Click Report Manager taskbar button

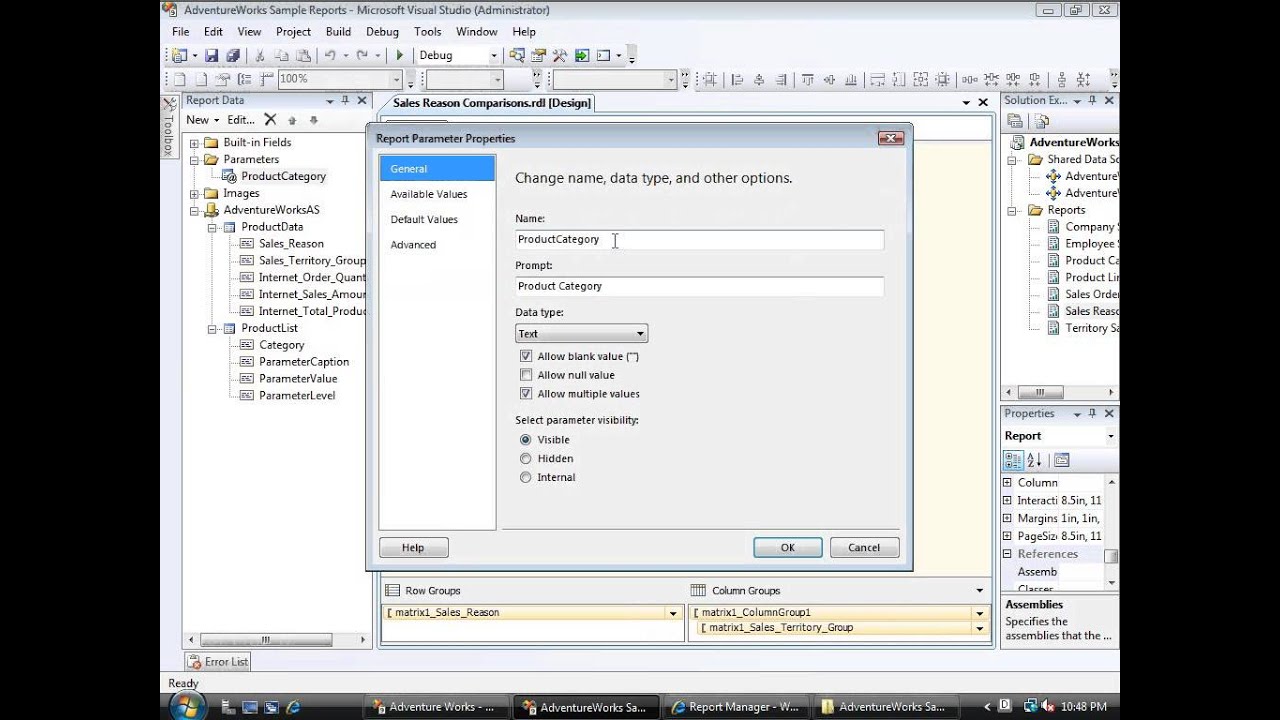click(x=735, y=707)
